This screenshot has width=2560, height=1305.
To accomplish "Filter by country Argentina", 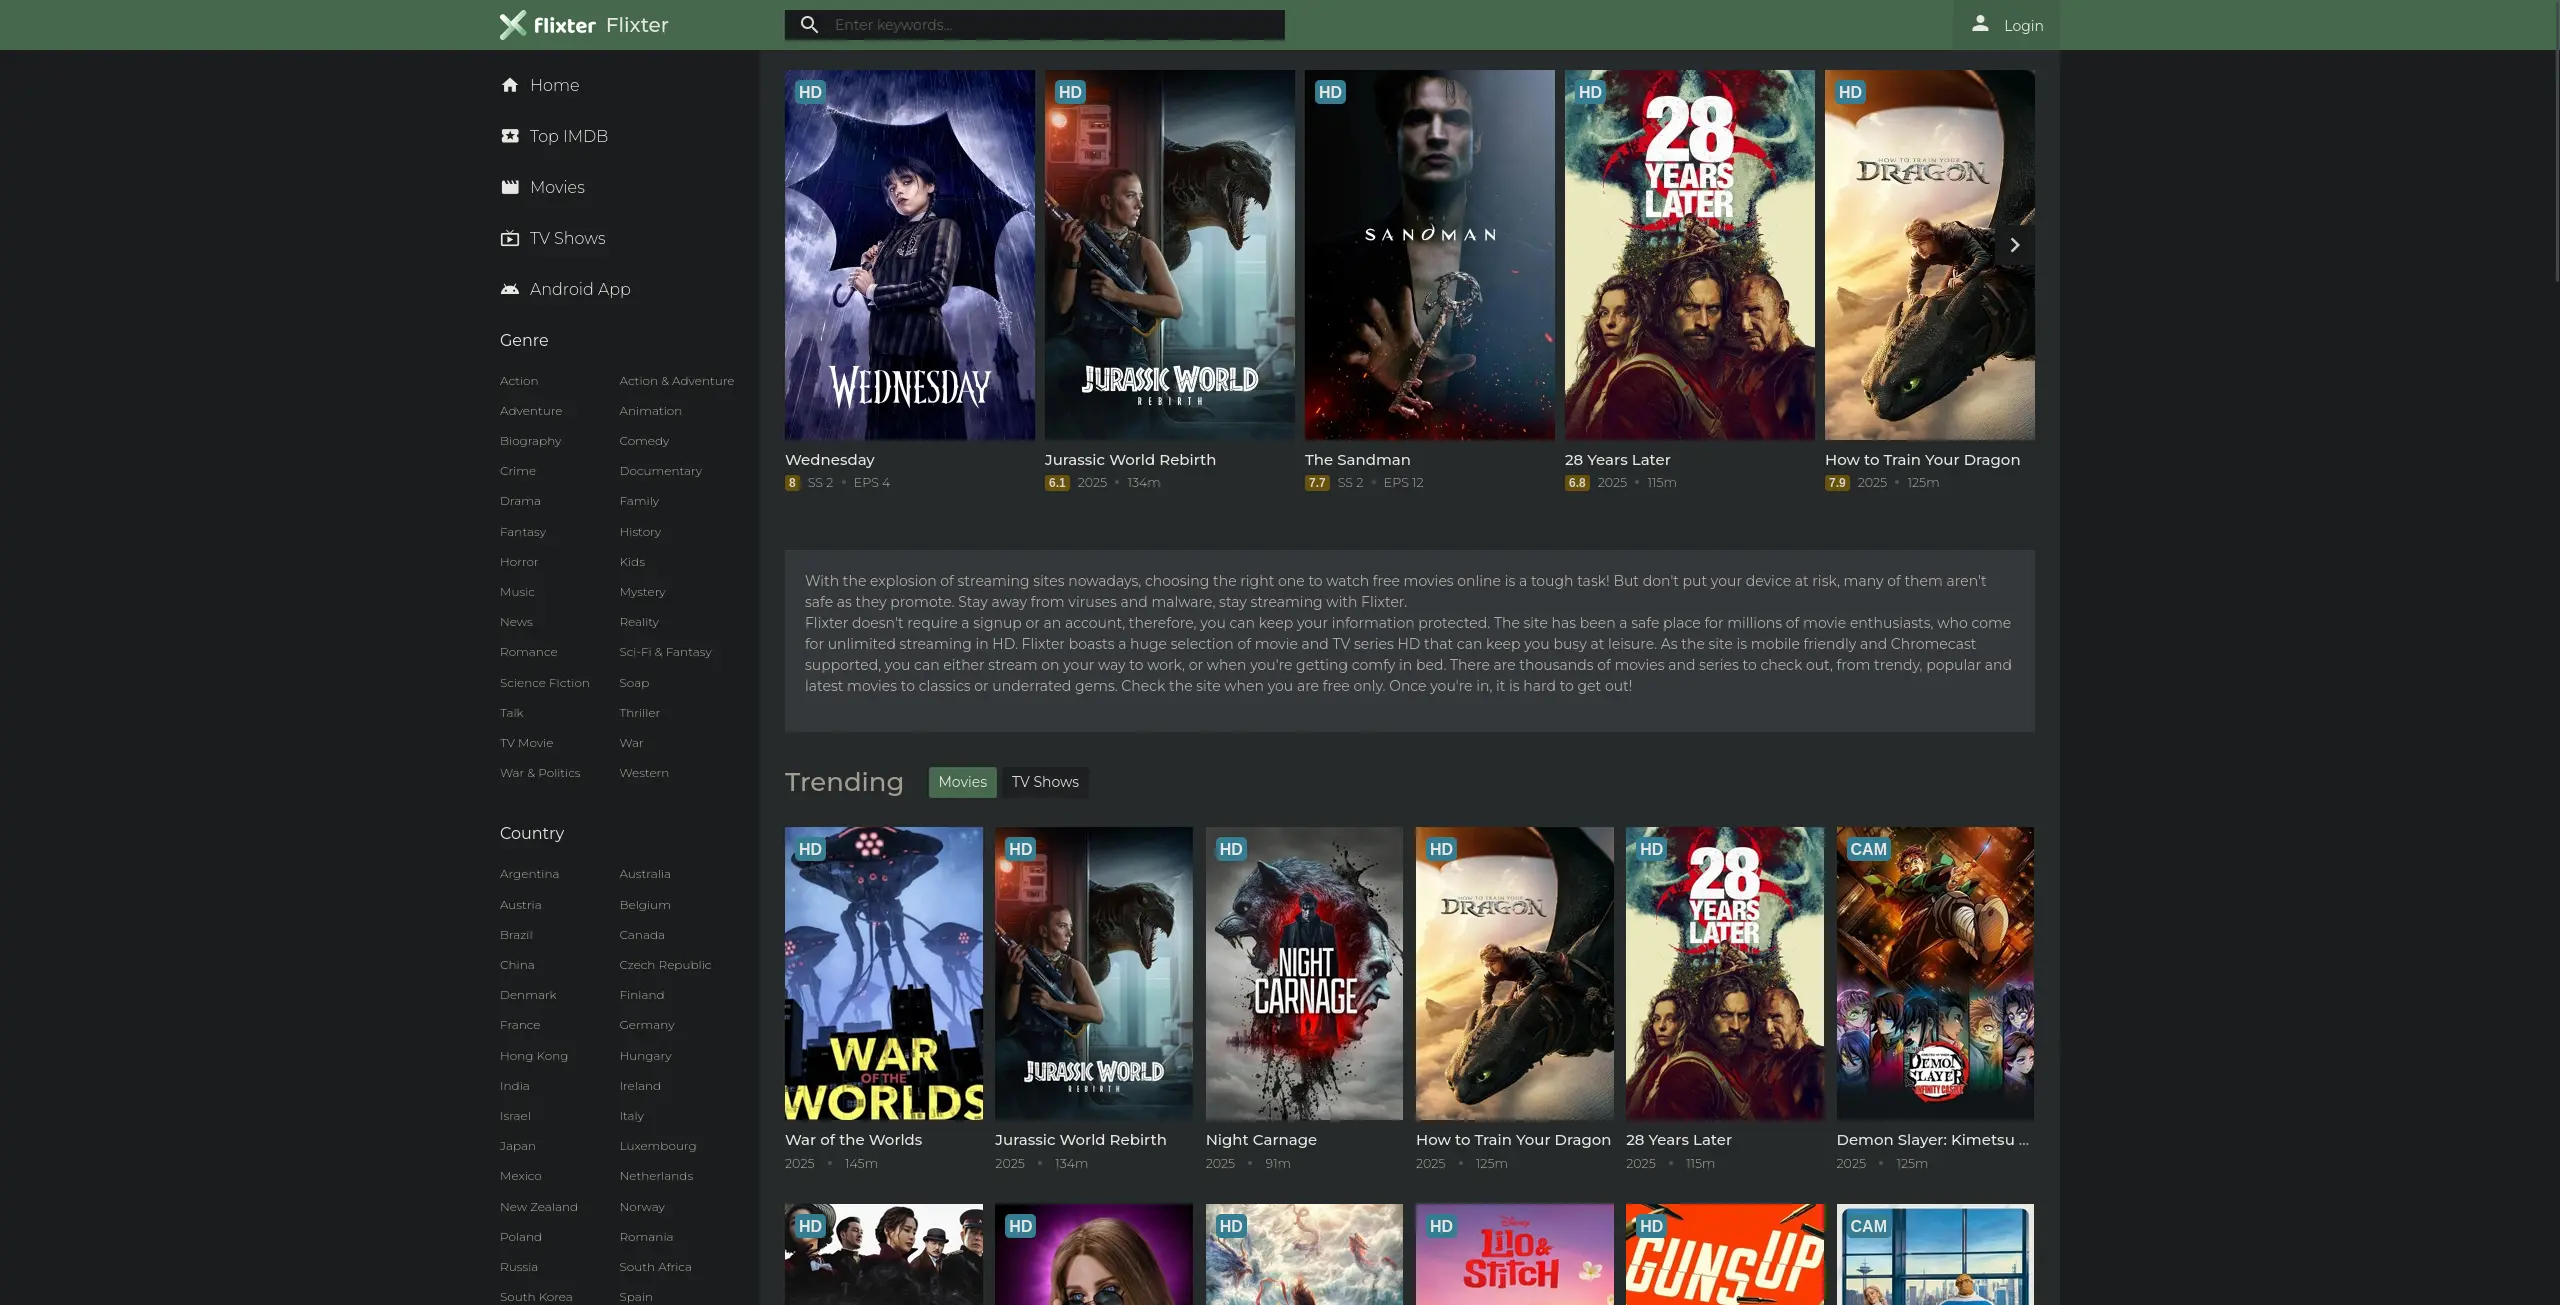I will tap(529, 874).
